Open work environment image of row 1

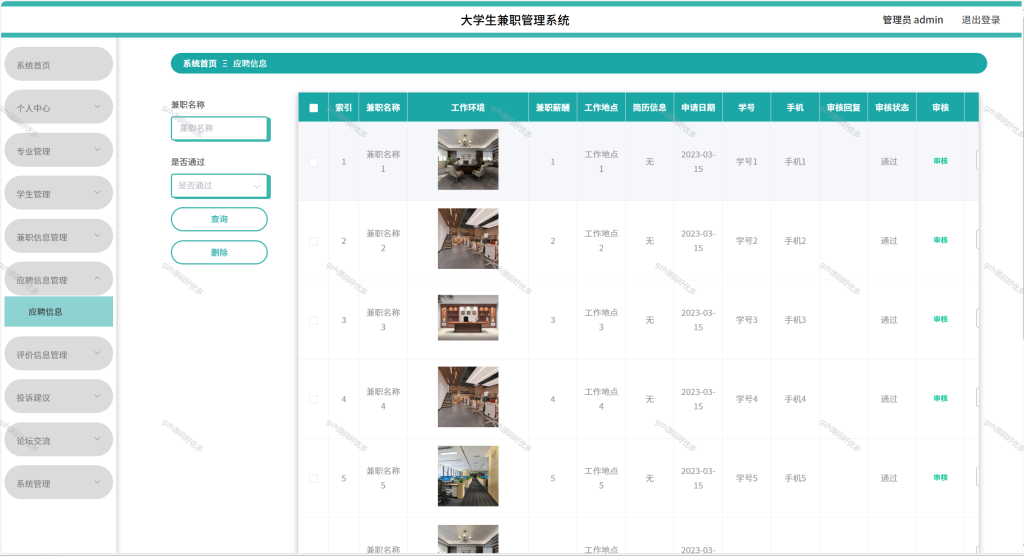(468, 159)
